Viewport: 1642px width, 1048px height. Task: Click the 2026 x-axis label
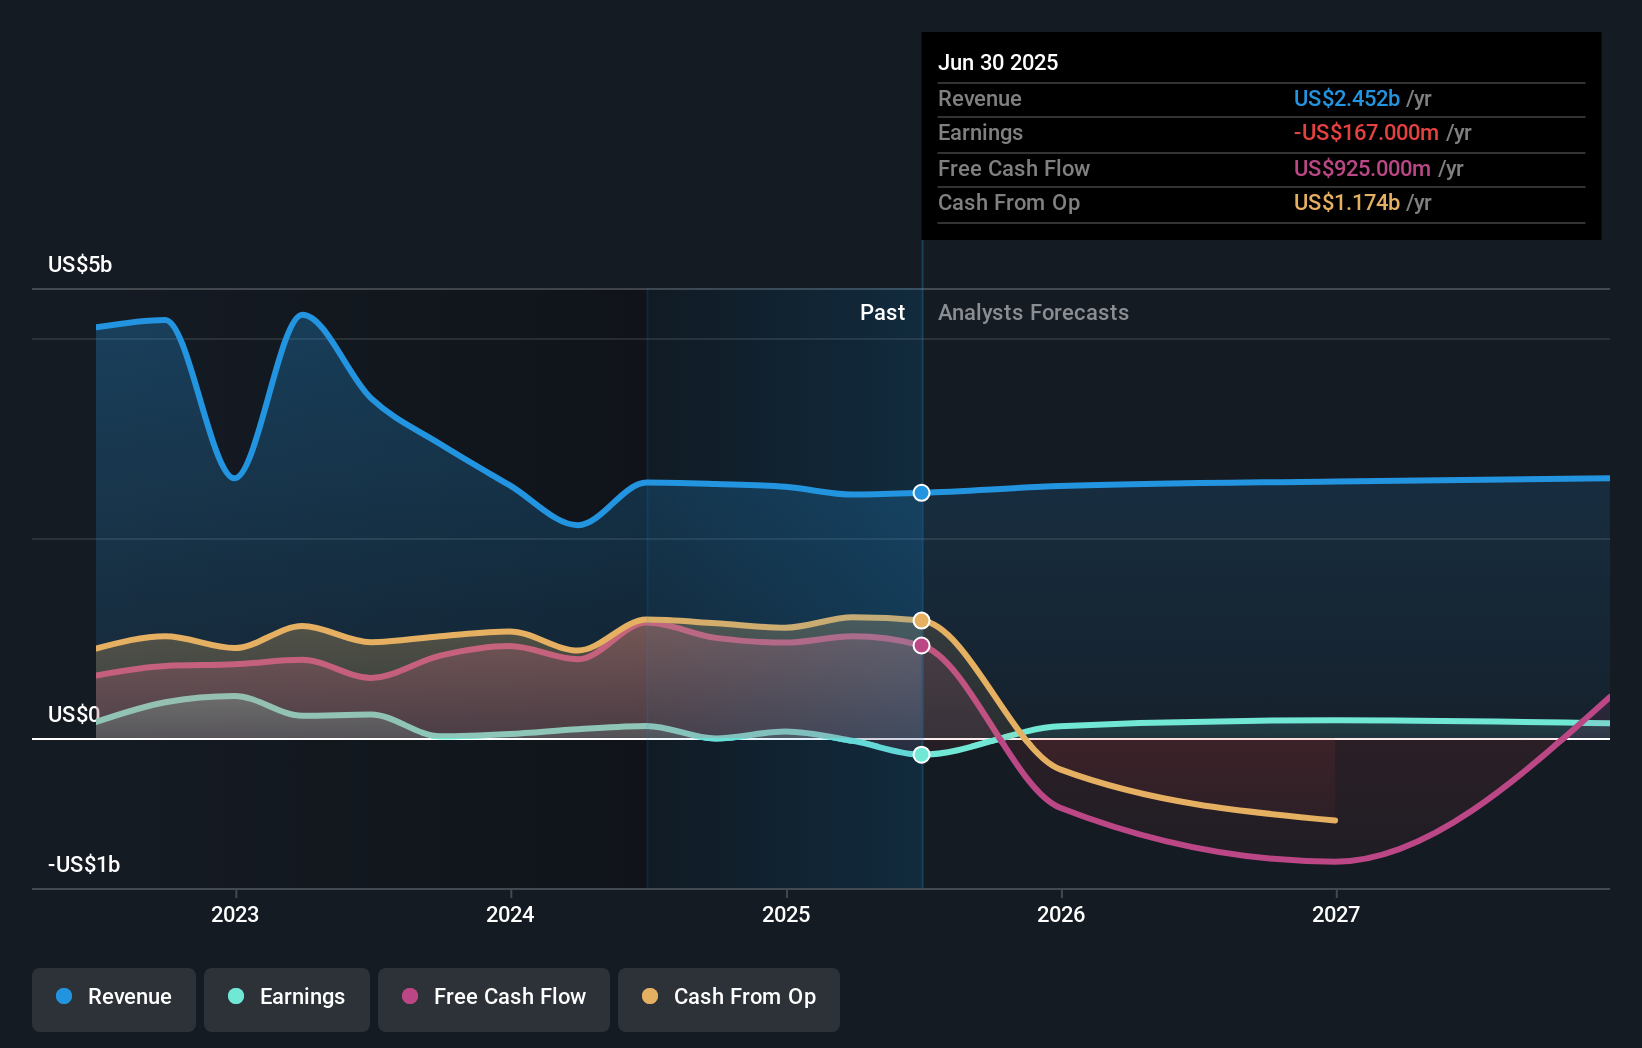[x=1061, y=914]
